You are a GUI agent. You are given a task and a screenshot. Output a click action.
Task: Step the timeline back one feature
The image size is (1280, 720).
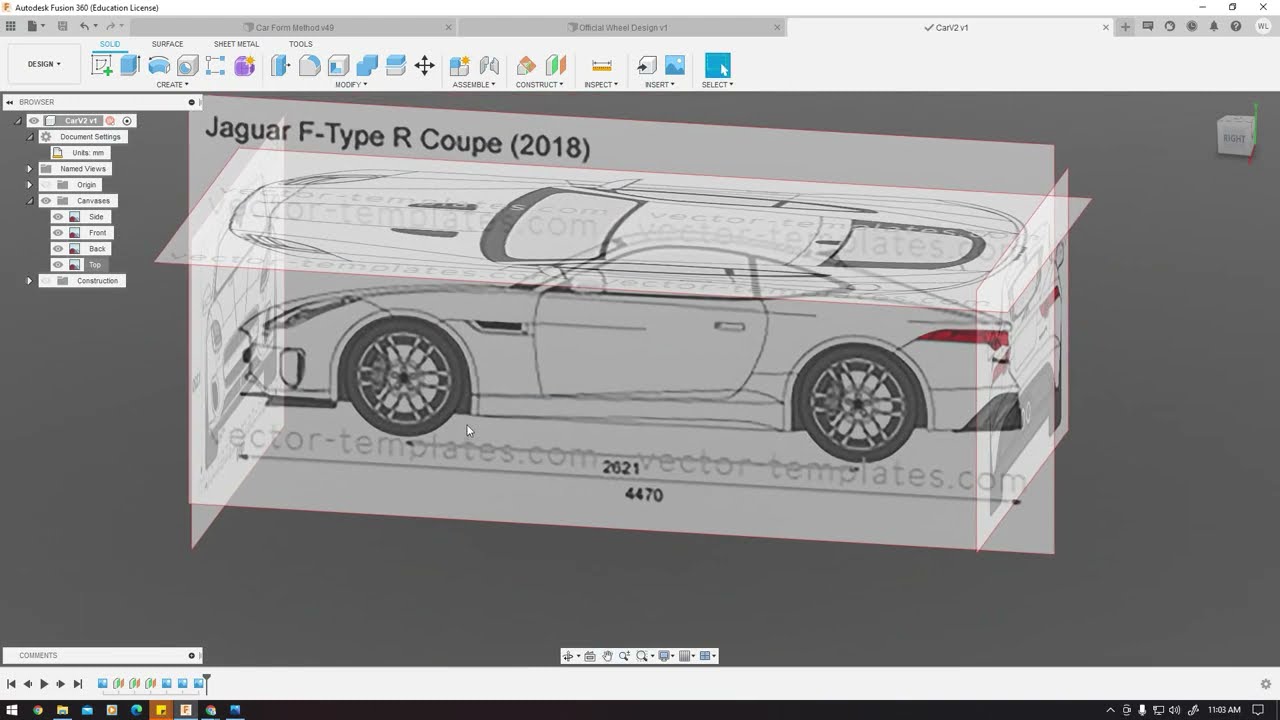tap(27, 684)
